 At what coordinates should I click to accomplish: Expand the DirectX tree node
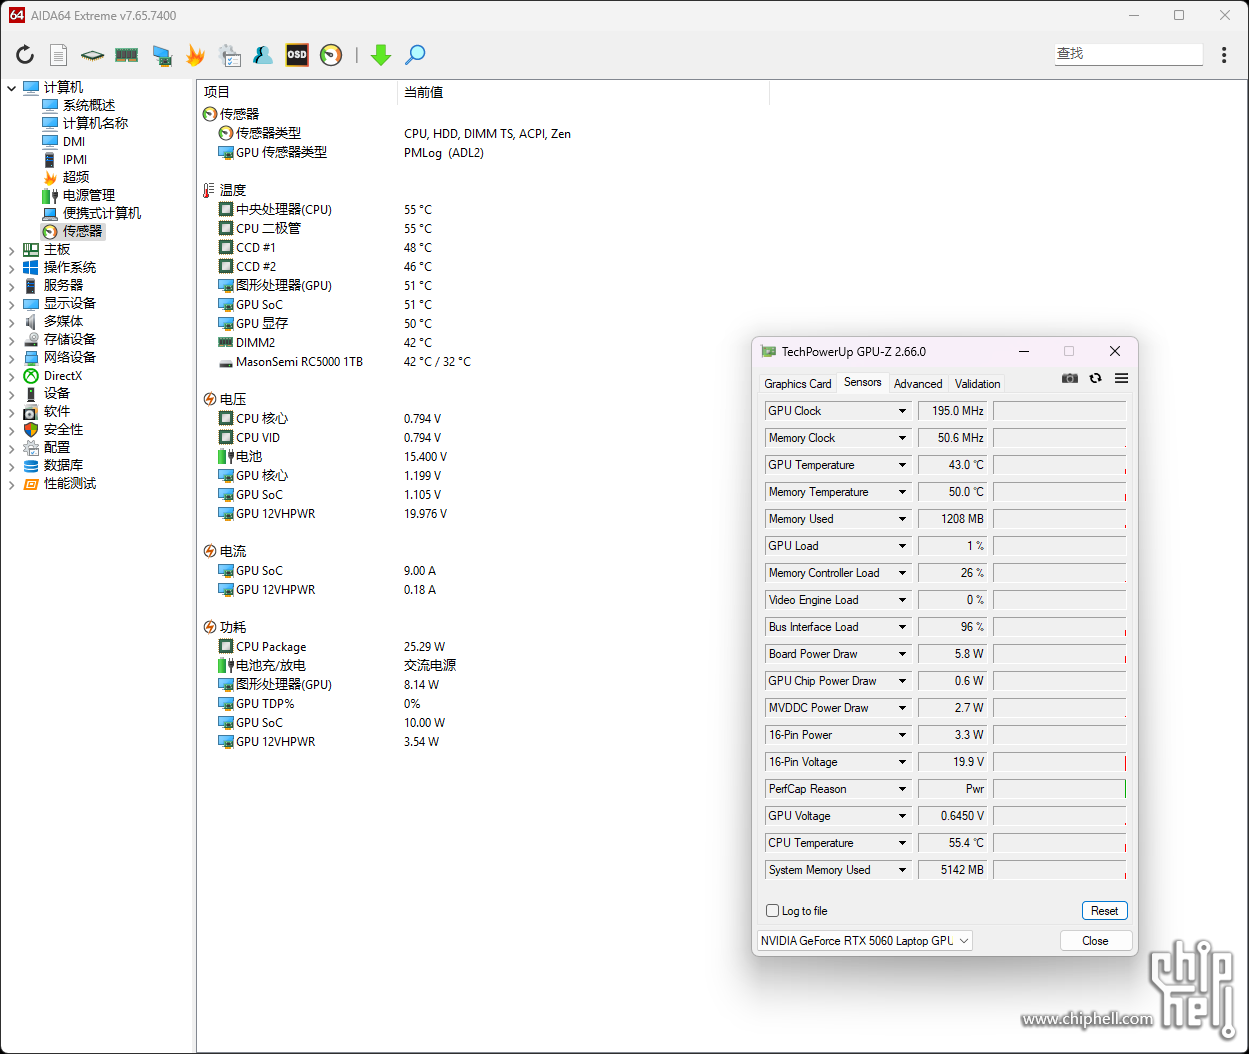12,376
